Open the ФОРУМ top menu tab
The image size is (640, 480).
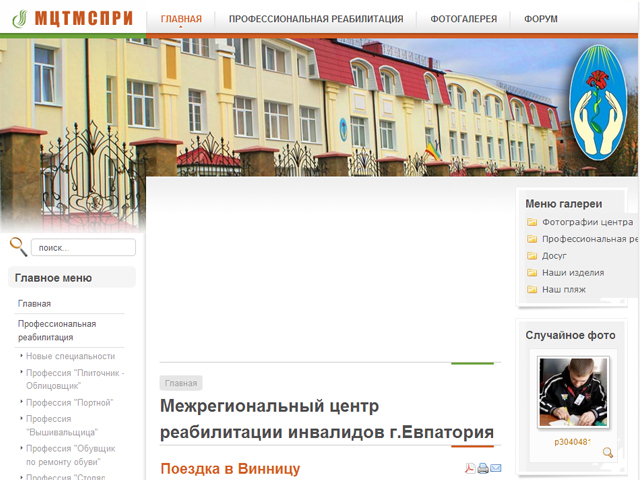541,19
